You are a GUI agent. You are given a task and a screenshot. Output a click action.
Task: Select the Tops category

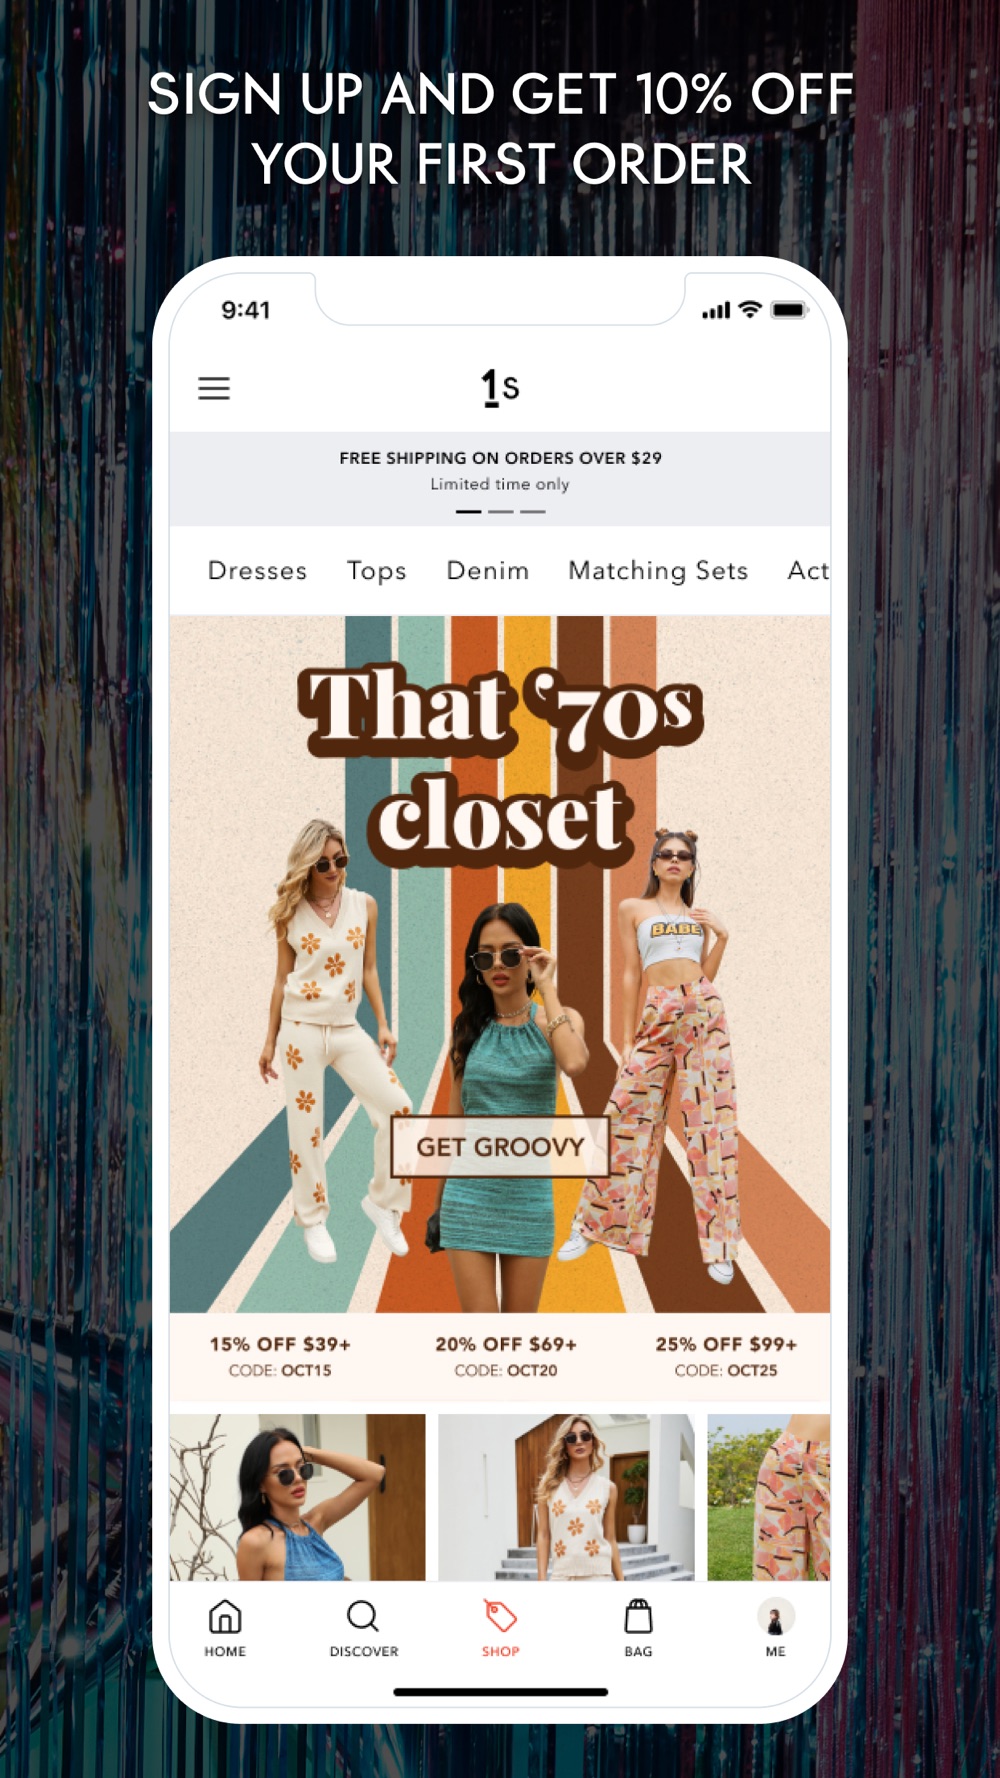376,571
